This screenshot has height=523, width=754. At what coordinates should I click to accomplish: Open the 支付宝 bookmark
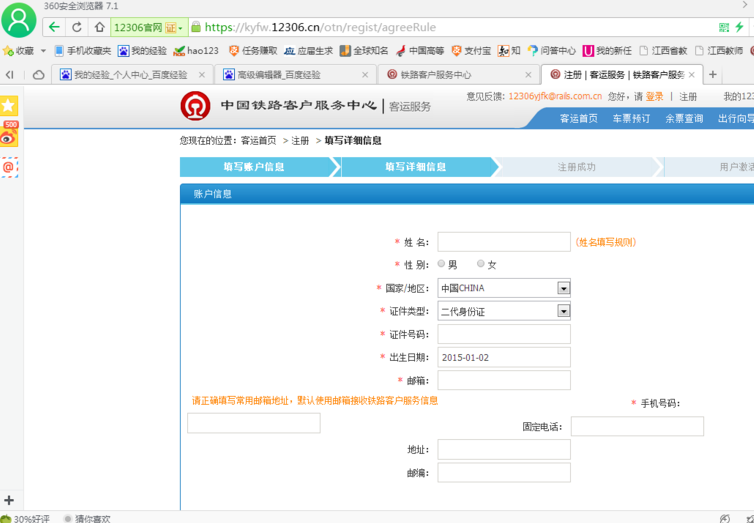471,50
